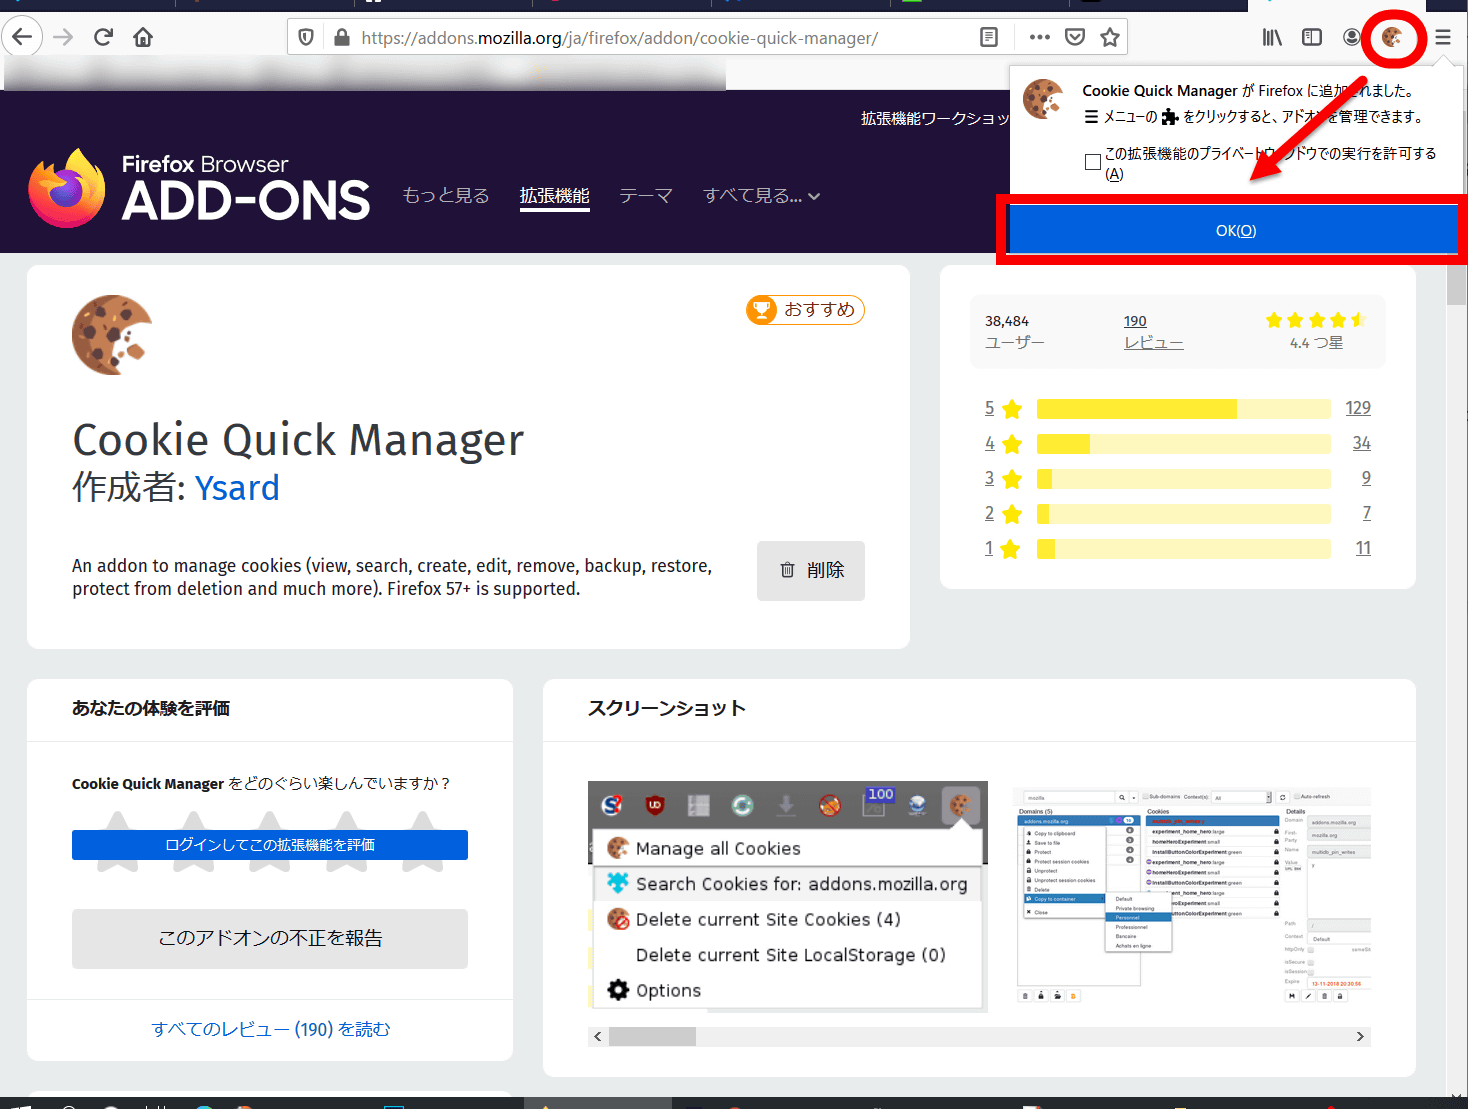Image resolution: width=1468 pixels, height=1109 pixels.
Task: Reload the current page
Action: pos(103,38)
